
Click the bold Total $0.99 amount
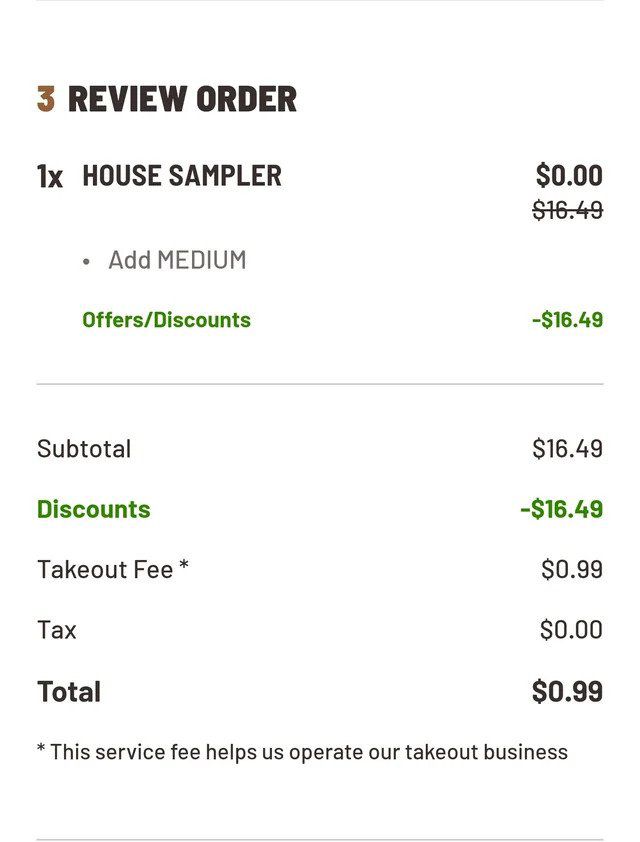pyautogui.click(x=568, y=691)
